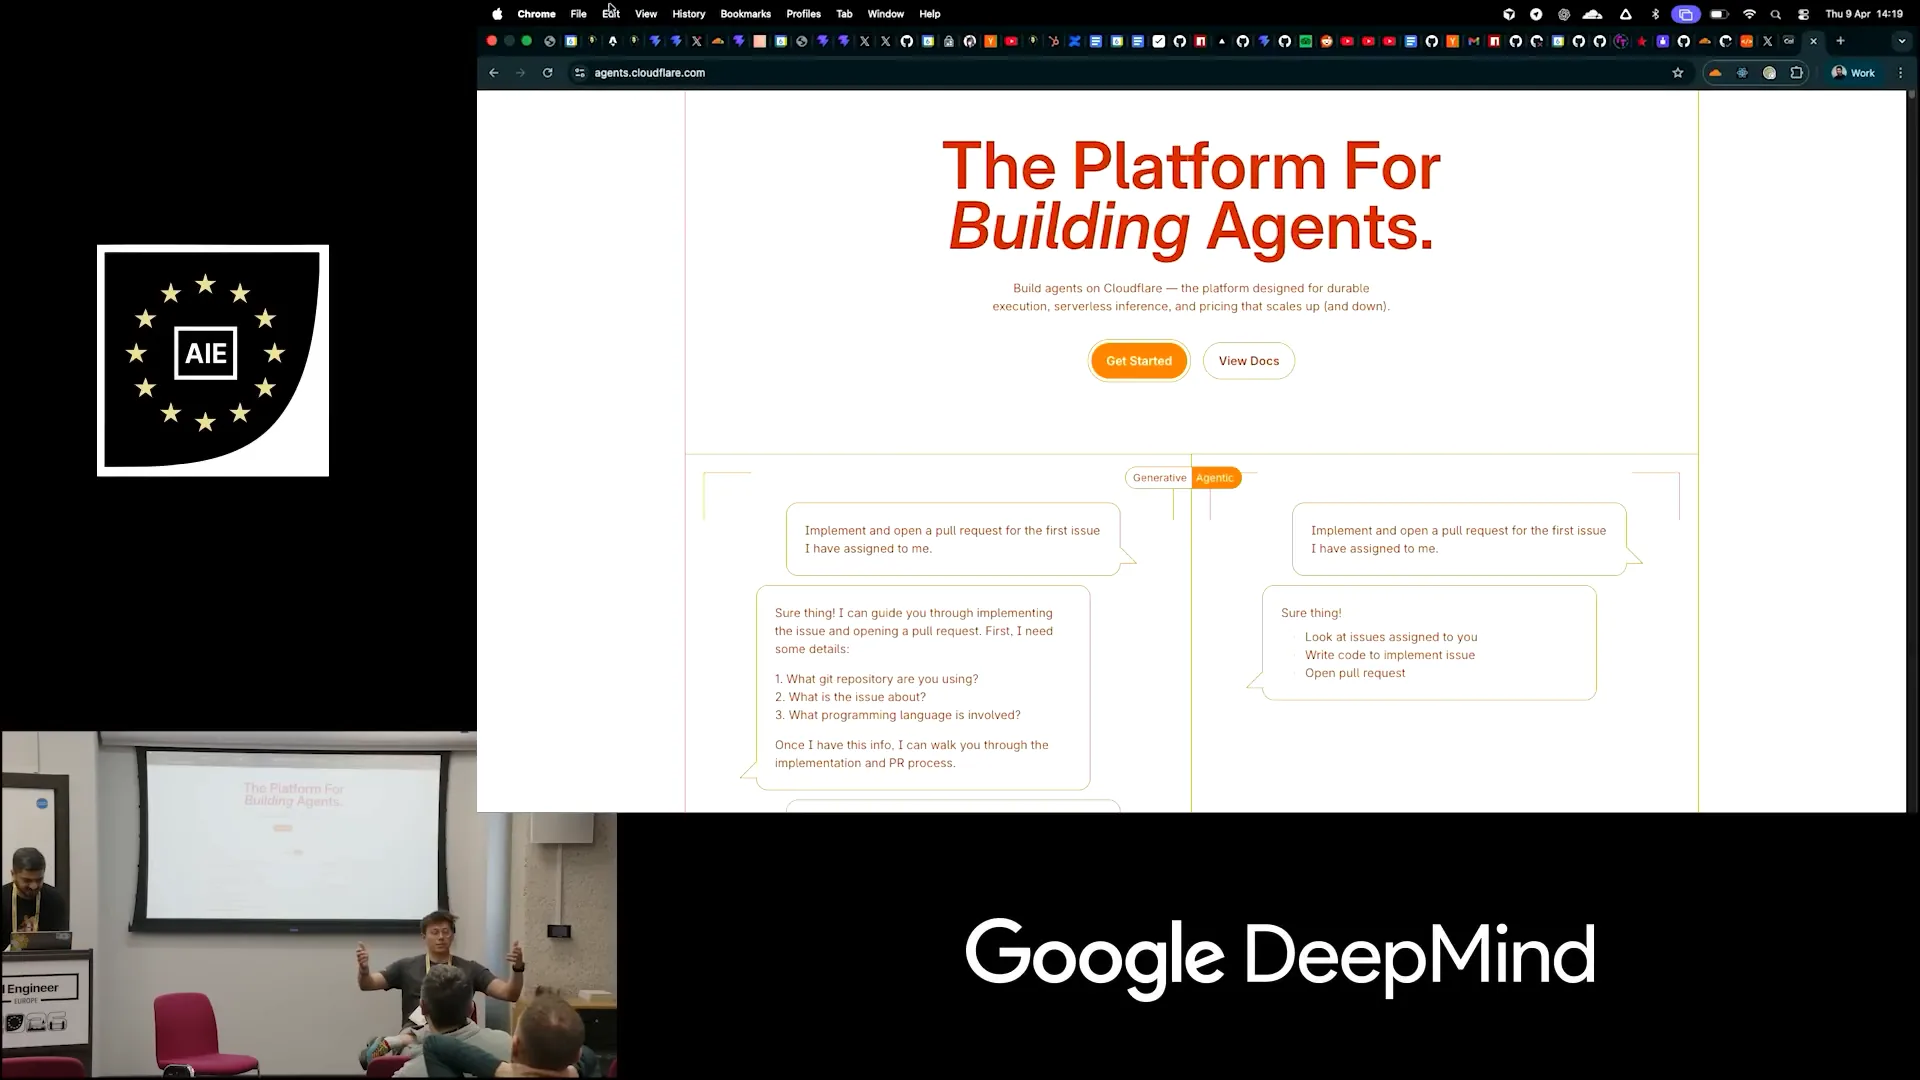Open the Work profile menu
This screenshot has width=1920, height=1080.
tap(1853, 73)
